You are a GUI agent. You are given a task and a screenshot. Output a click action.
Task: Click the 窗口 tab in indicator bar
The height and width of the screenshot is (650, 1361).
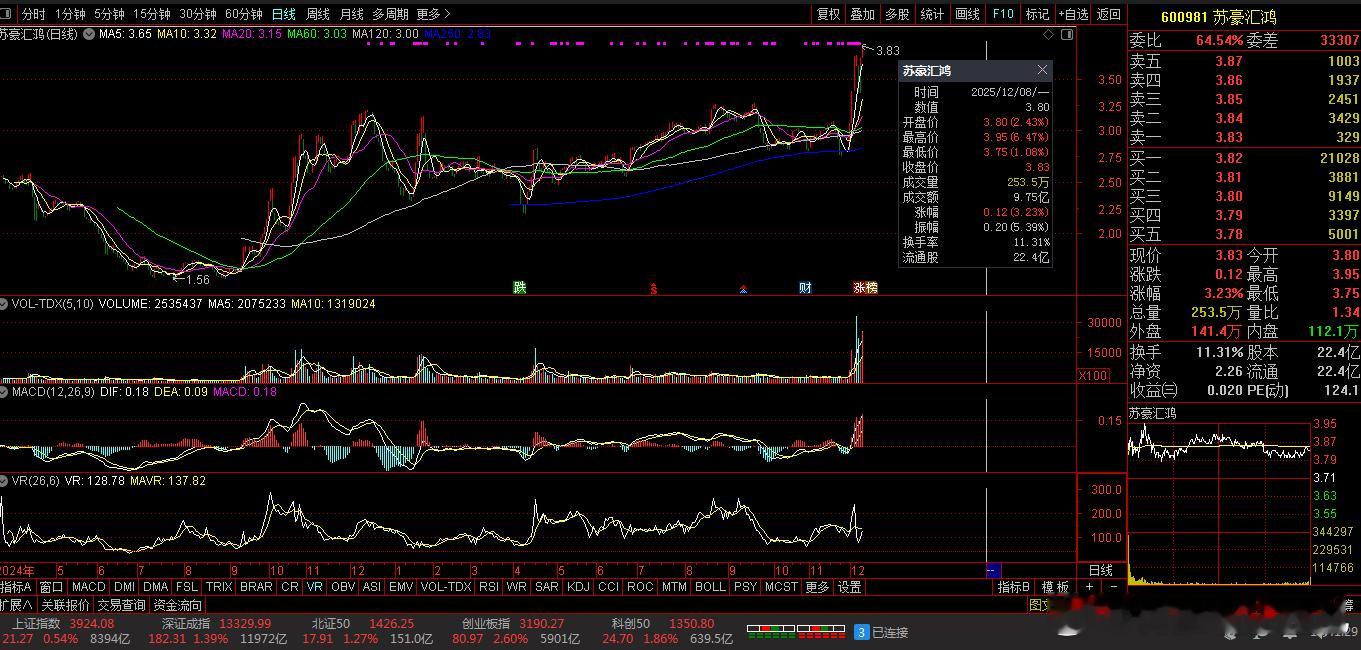tap(51, 587)
